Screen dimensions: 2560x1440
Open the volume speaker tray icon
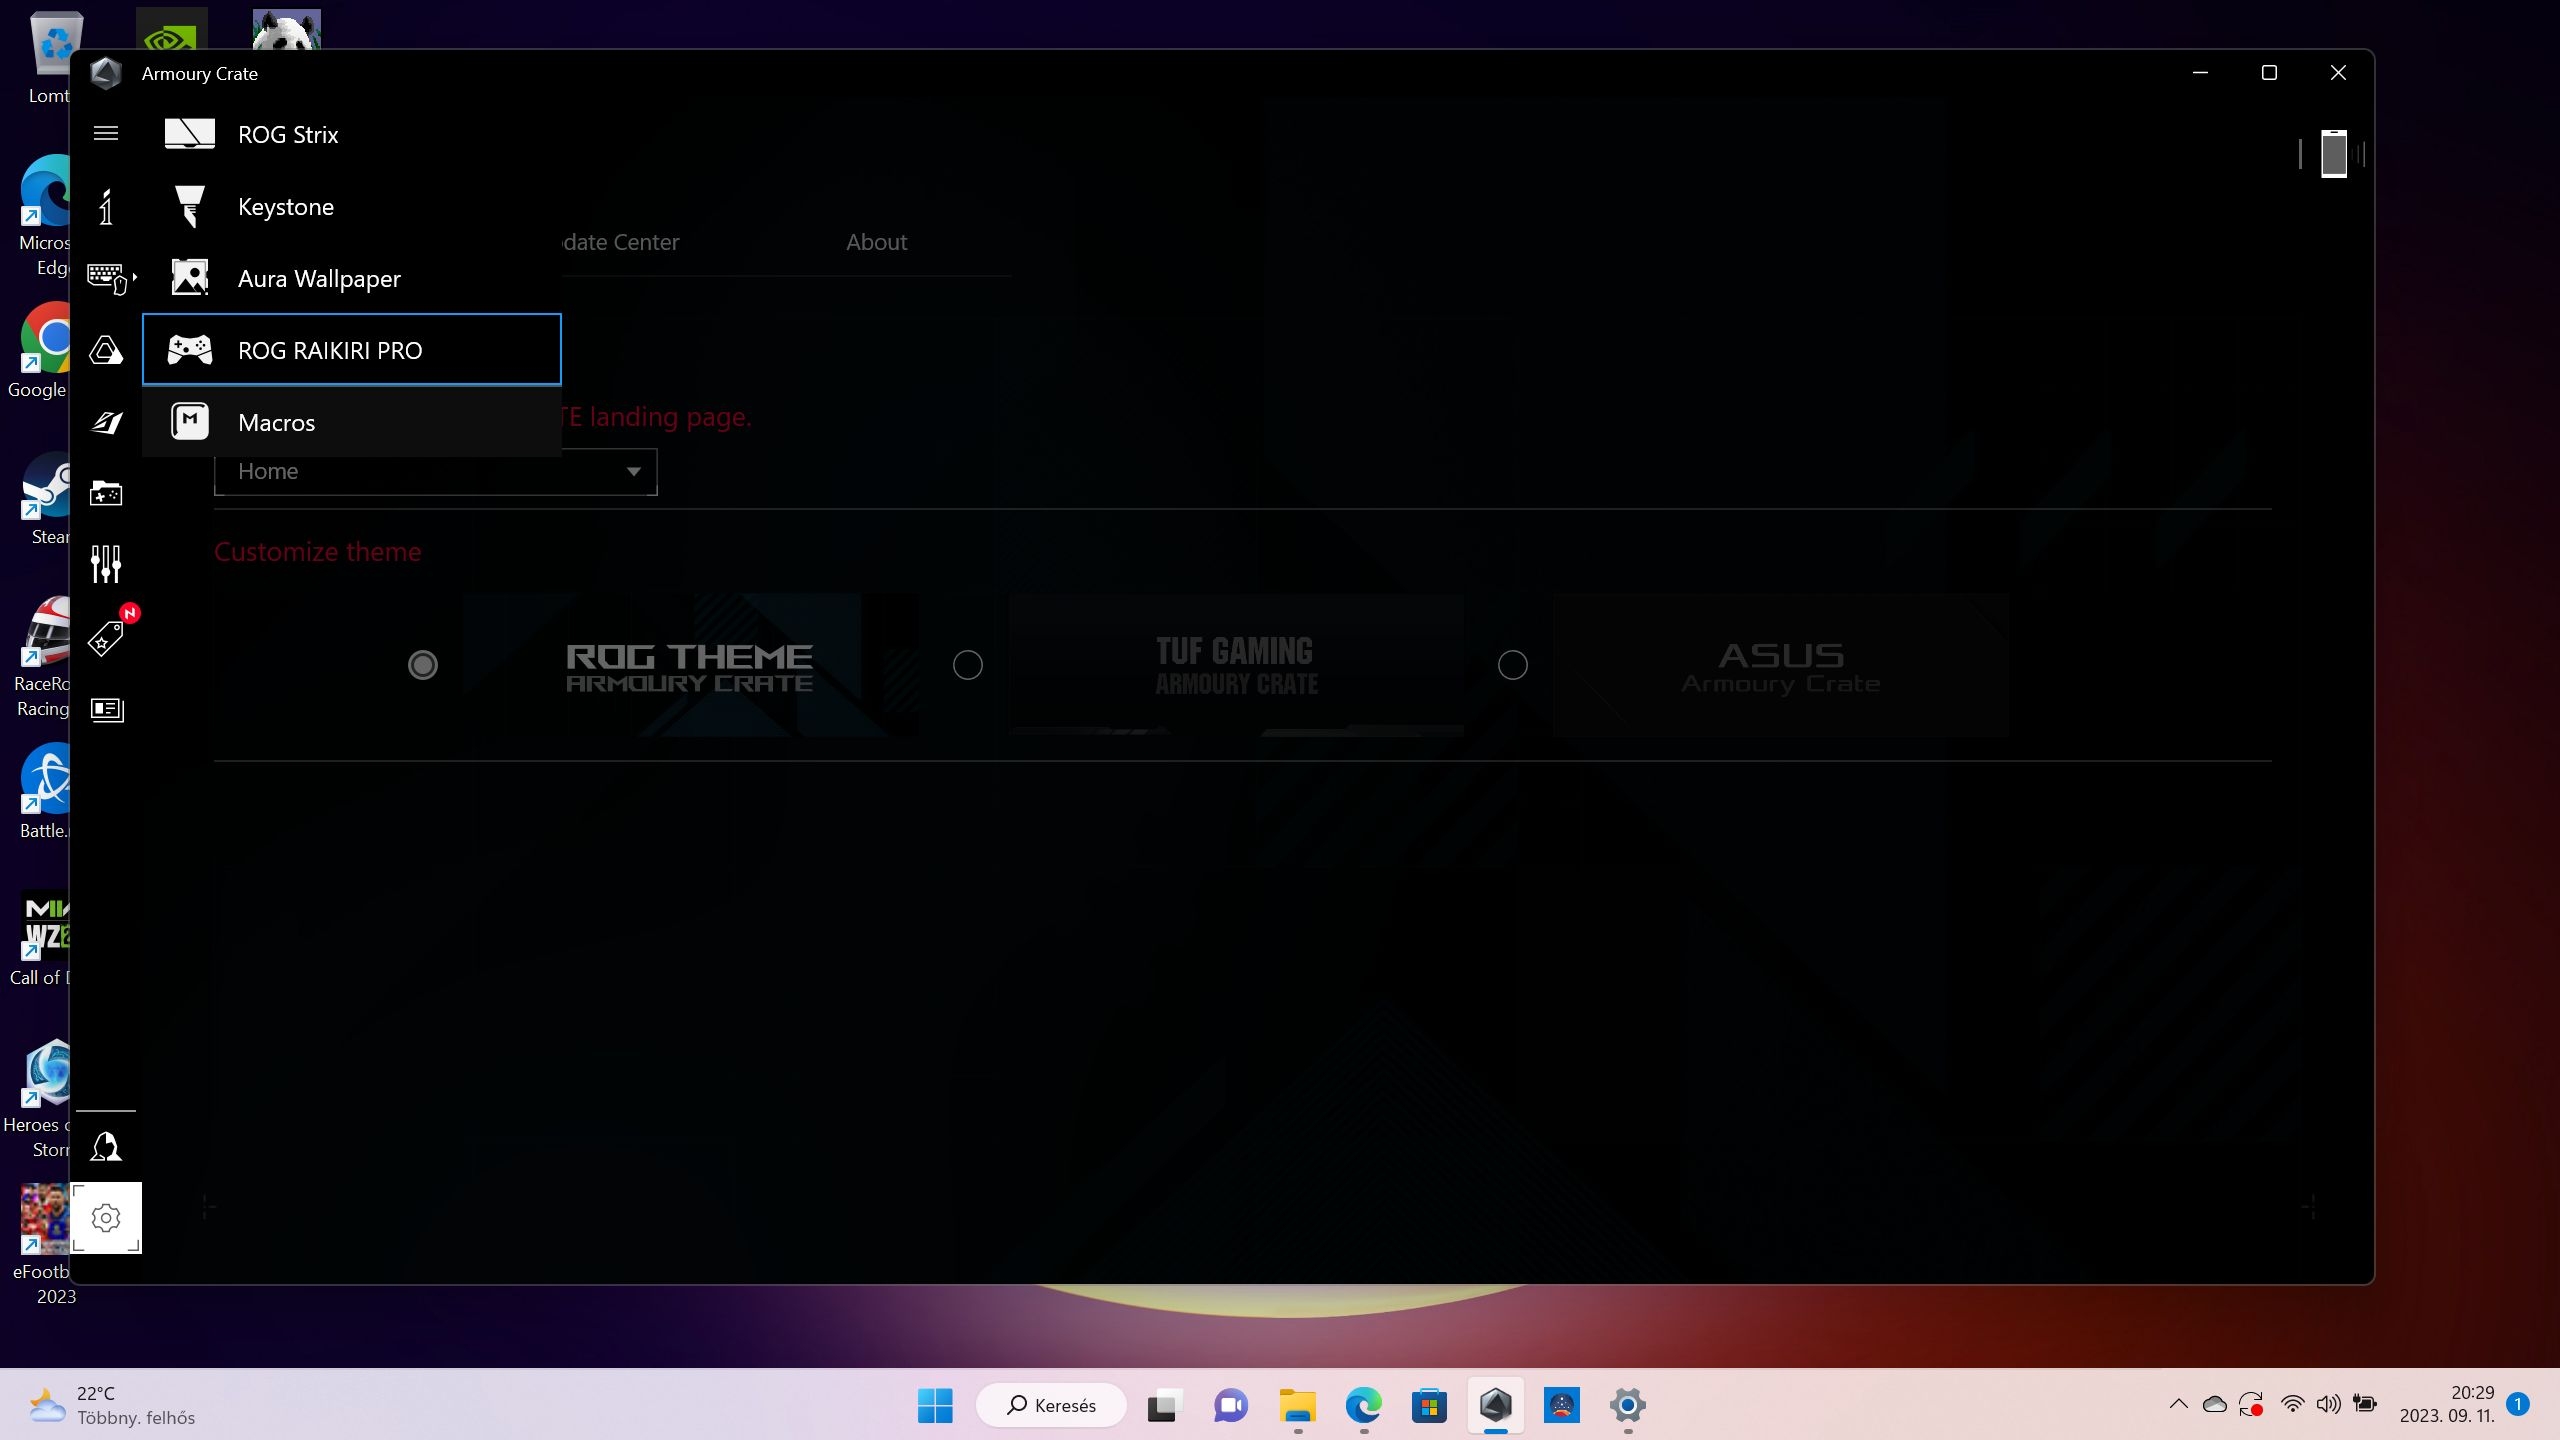(2329, 1404)
